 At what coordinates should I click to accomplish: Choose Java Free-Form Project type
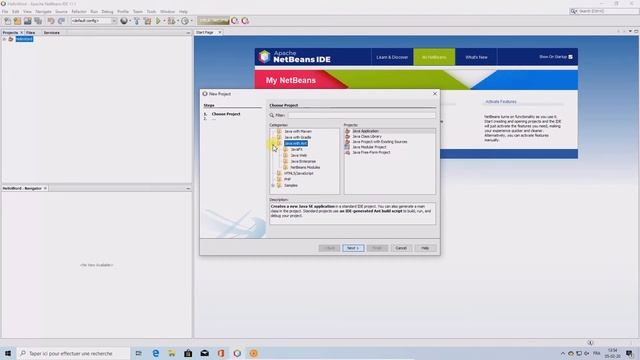tap(371, 152)
